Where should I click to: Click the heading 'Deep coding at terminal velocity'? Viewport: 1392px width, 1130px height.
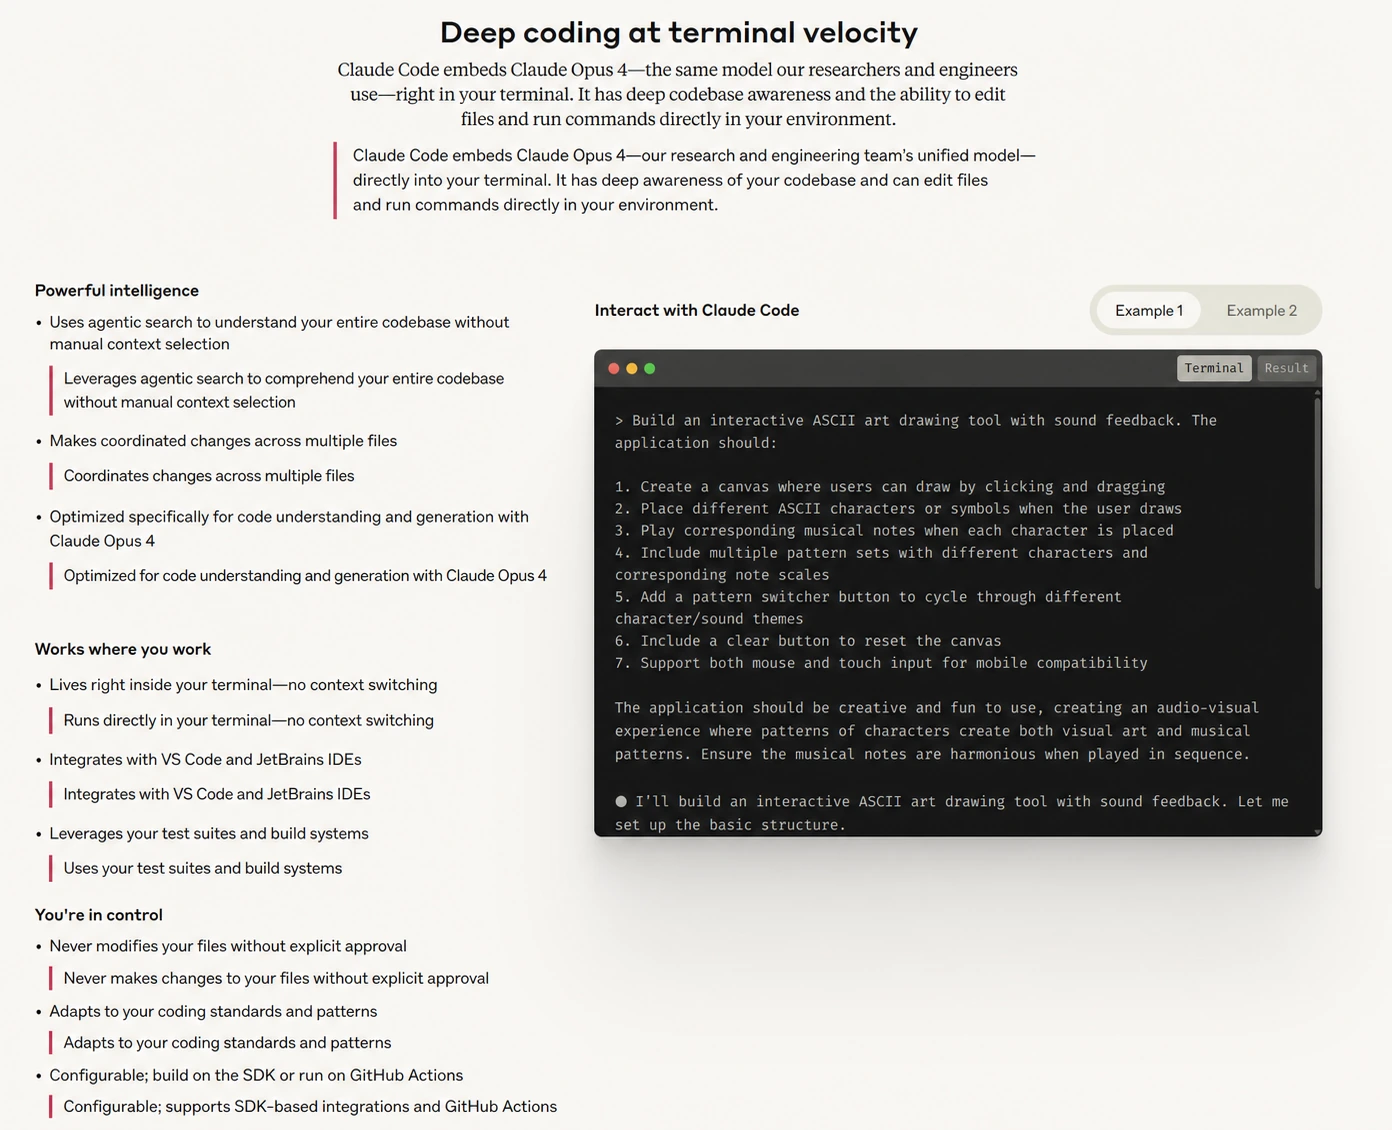coord(679,33)
